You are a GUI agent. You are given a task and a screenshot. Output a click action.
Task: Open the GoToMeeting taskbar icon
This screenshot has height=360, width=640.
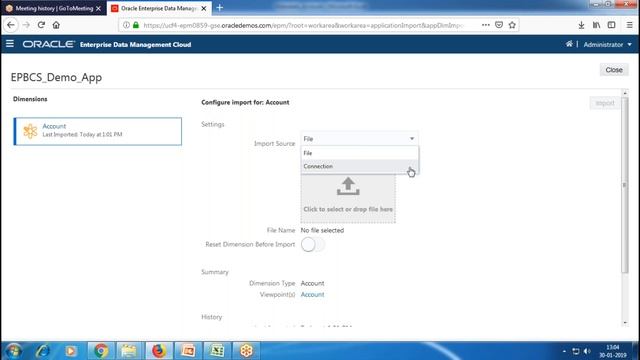(246, 351)
